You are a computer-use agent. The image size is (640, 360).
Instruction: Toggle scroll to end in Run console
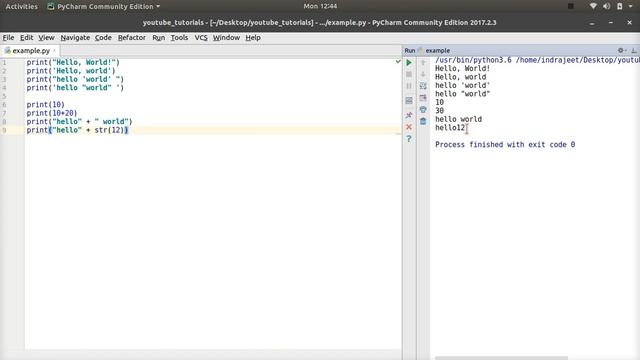[x=423, y=98]
